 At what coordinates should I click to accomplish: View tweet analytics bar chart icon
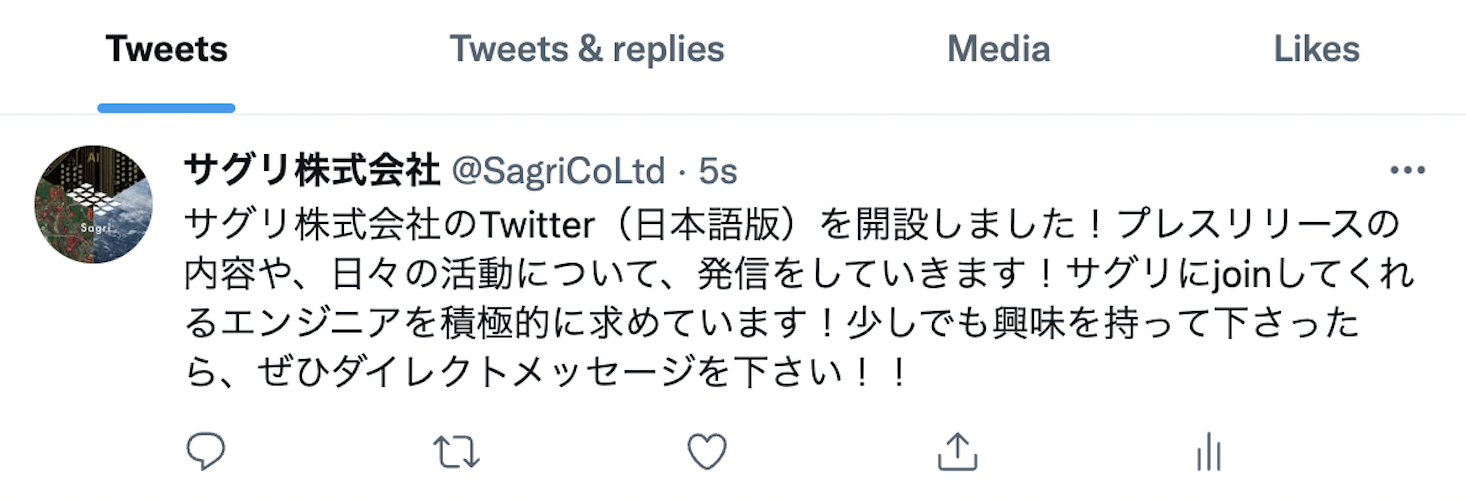coord(1208,452)
